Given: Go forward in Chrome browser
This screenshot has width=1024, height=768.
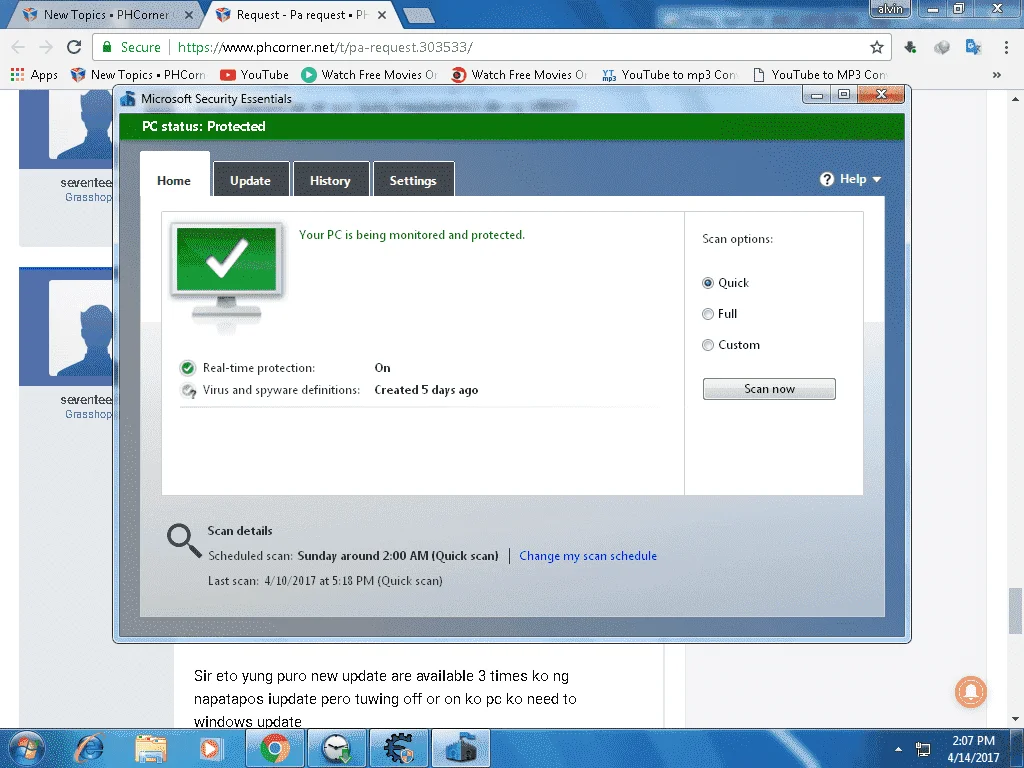Looking at the screenshot, I should click(x=46, y=47).
